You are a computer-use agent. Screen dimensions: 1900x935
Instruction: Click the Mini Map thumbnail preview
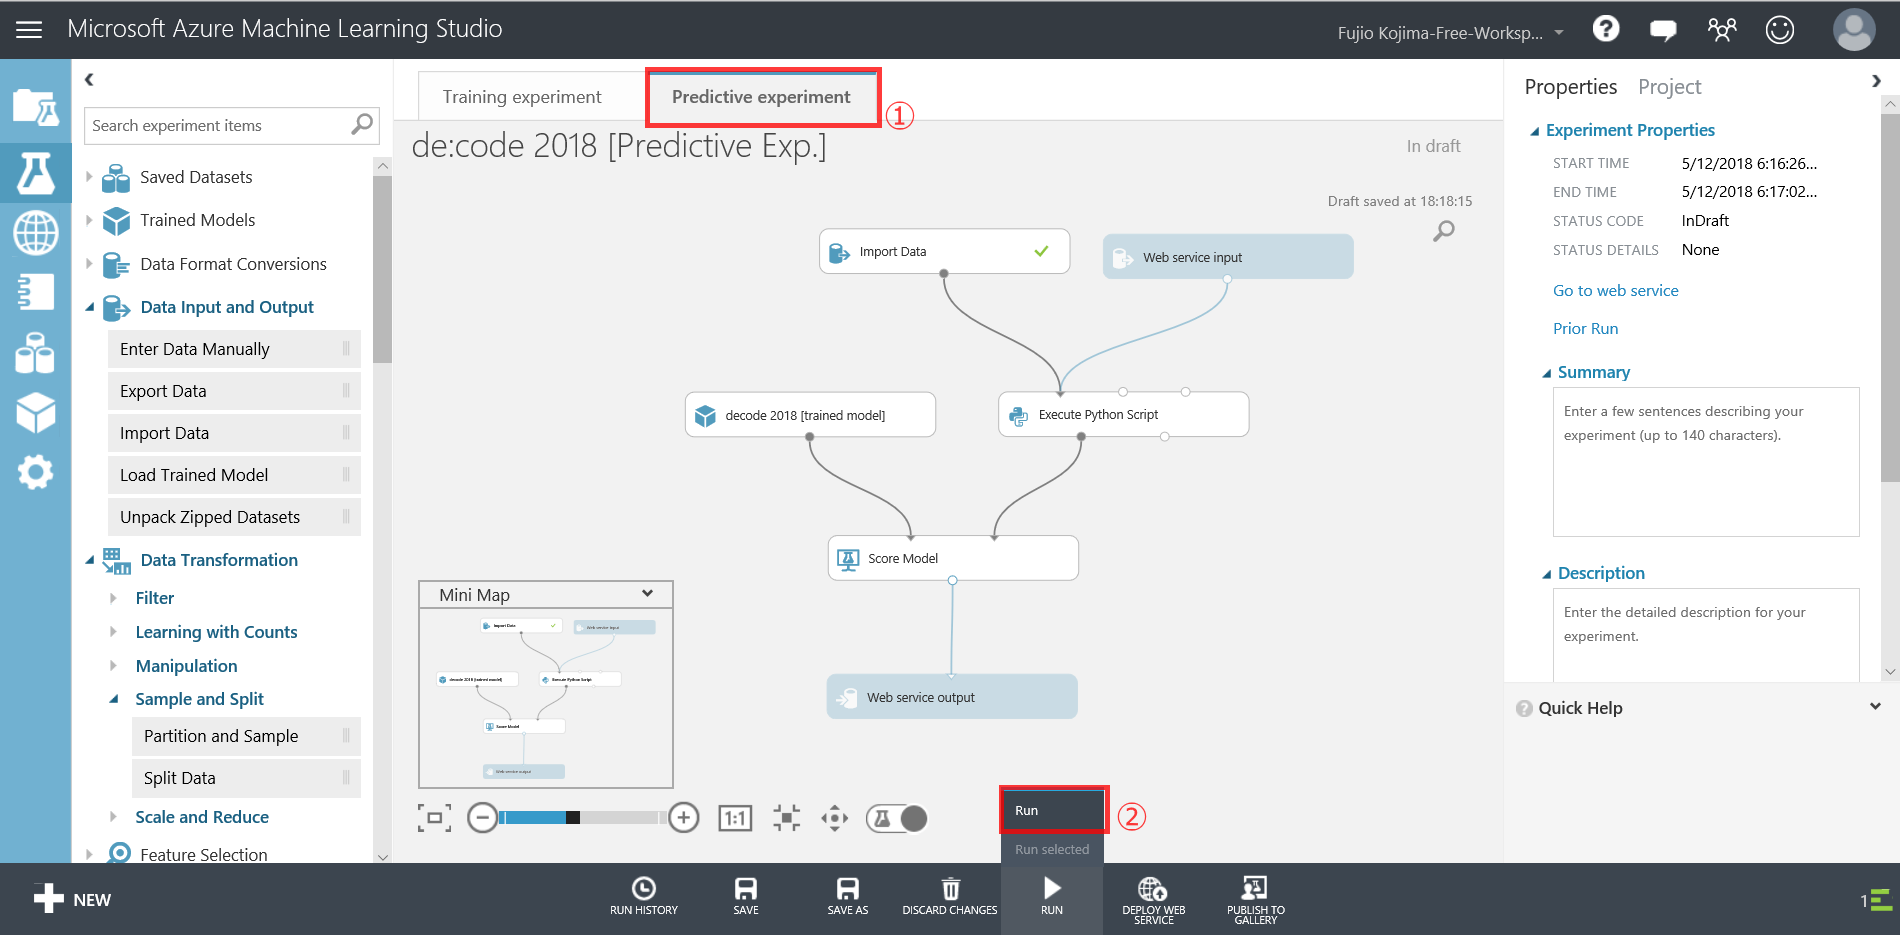click(x=546, y=698)
